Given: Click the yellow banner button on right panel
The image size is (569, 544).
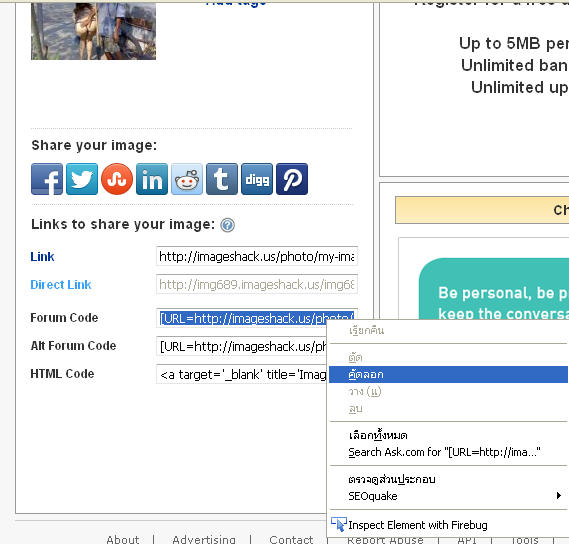Looking at the screenshot, I should (482, 210).
